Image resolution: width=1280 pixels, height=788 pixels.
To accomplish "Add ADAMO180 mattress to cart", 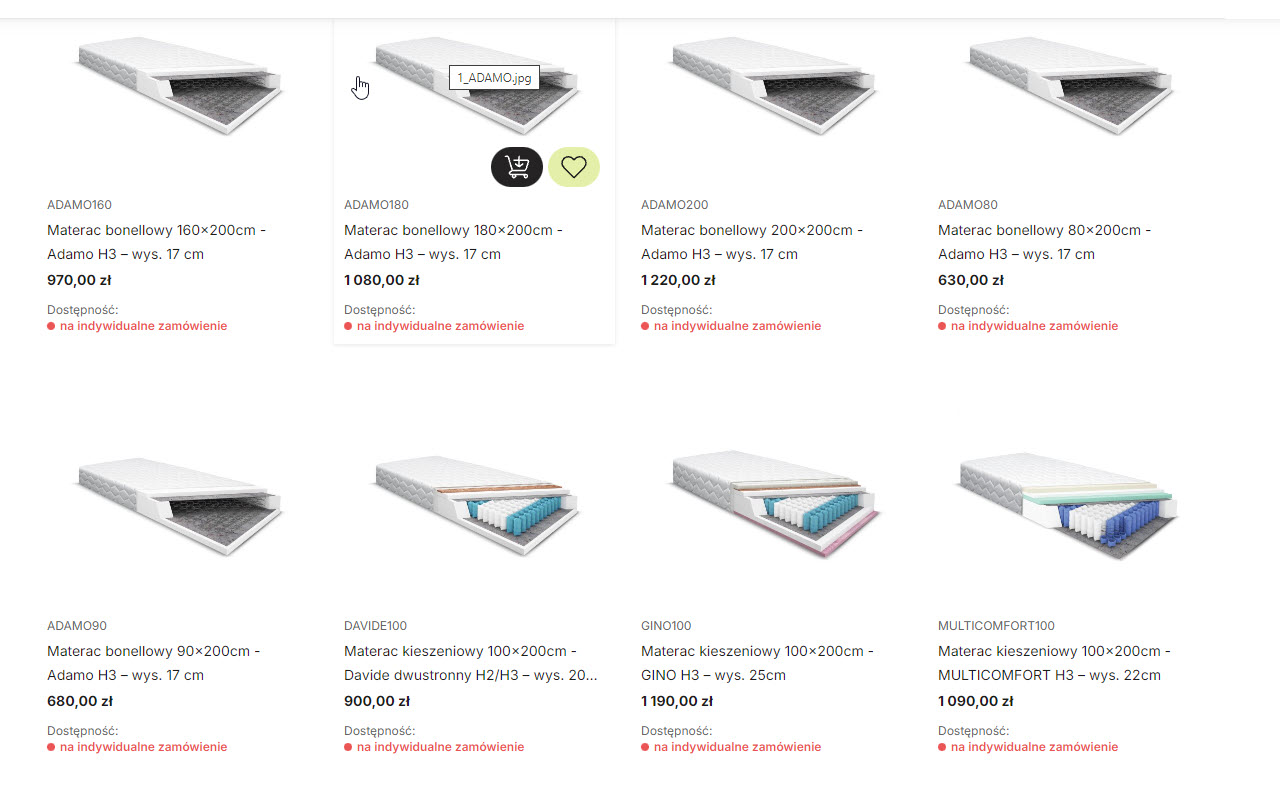I will point(516,167).
